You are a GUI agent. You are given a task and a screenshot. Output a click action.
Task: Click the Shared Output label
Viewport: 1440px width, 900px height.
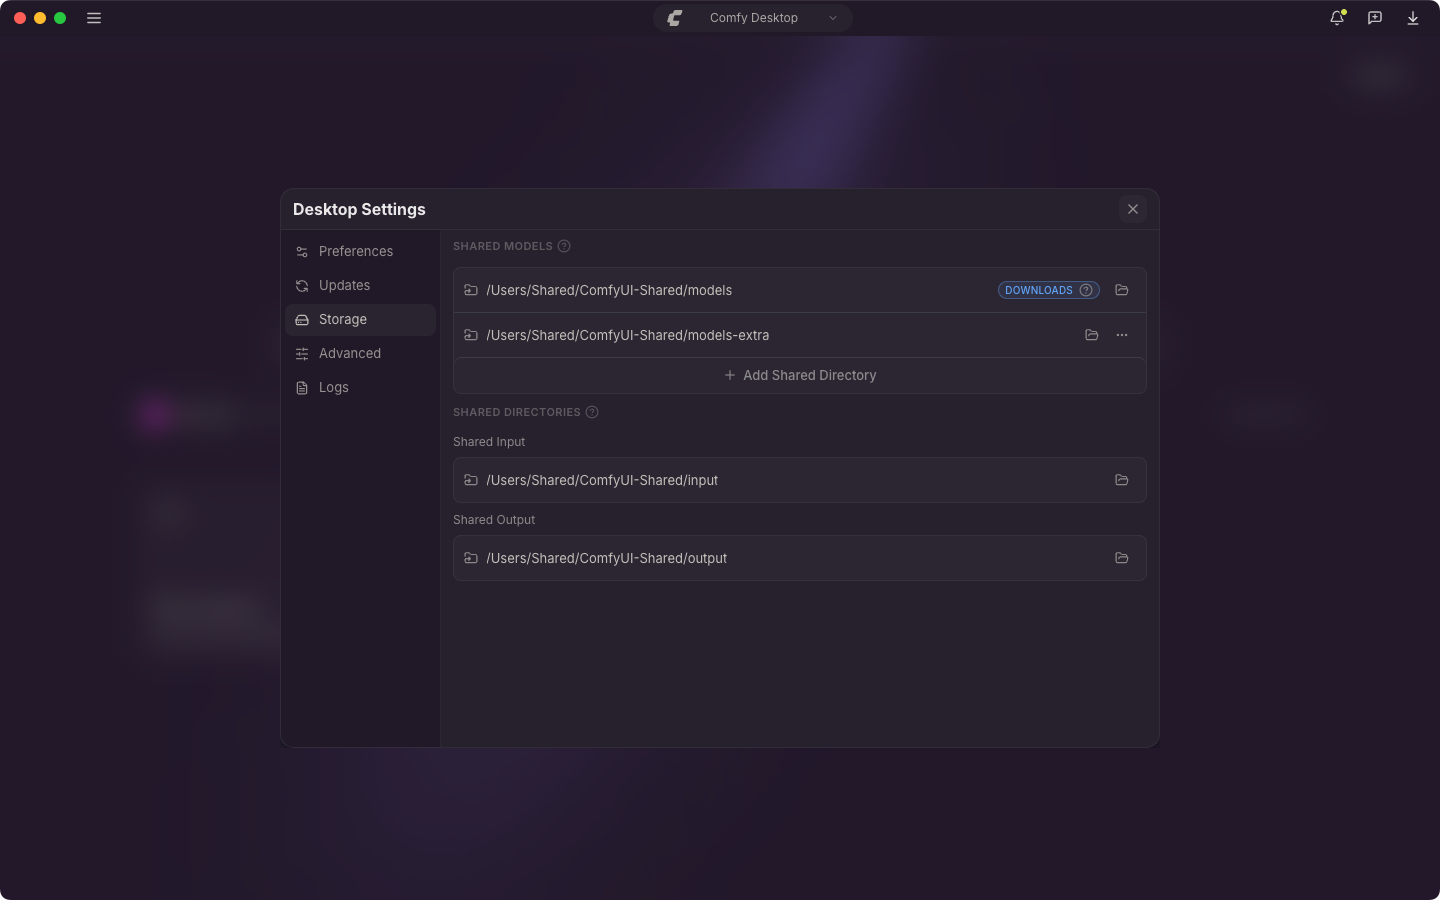(x=494, y=520)
